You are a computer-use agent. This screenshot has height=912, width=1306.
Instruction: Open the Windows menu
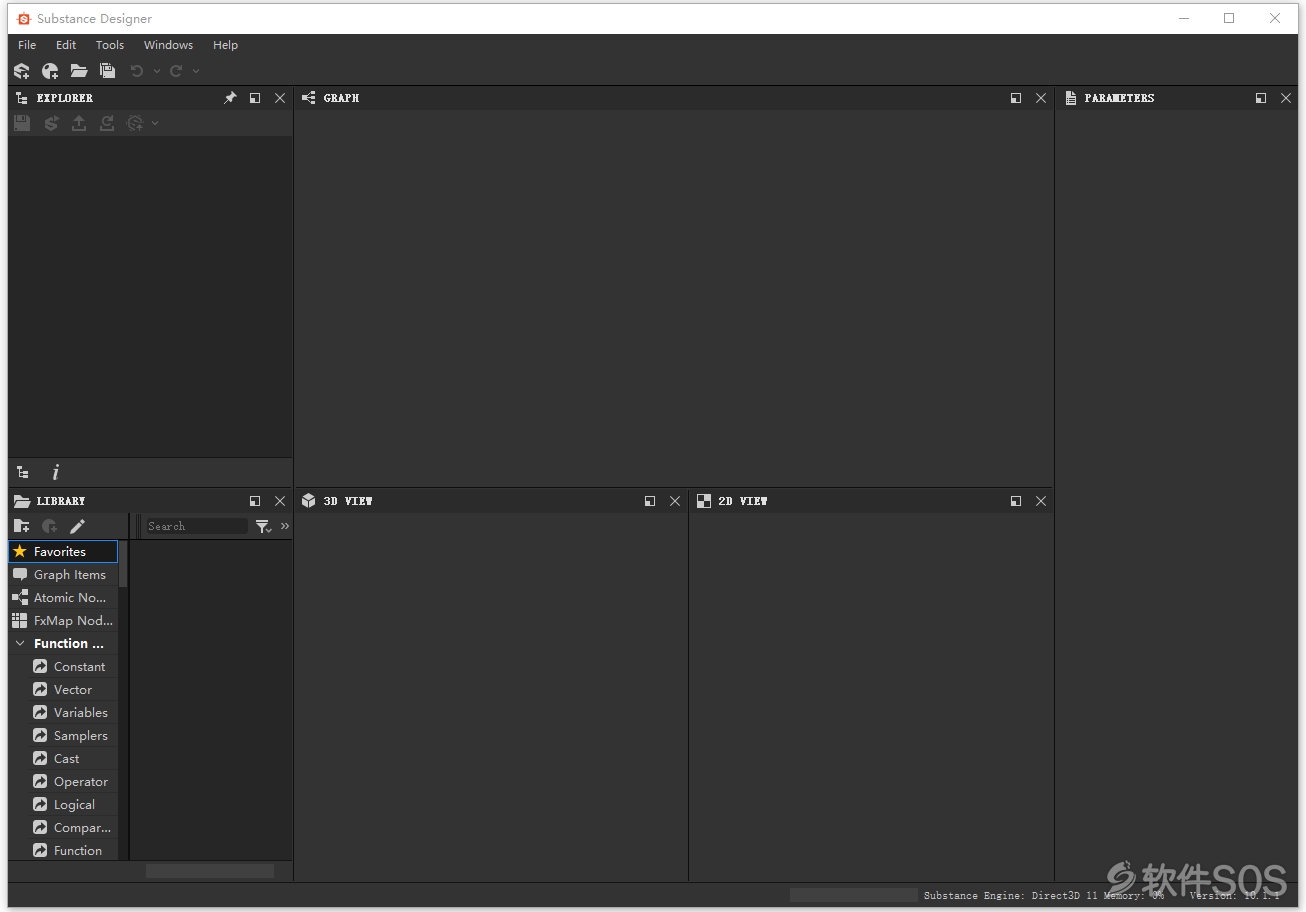(x=168, y=45)
